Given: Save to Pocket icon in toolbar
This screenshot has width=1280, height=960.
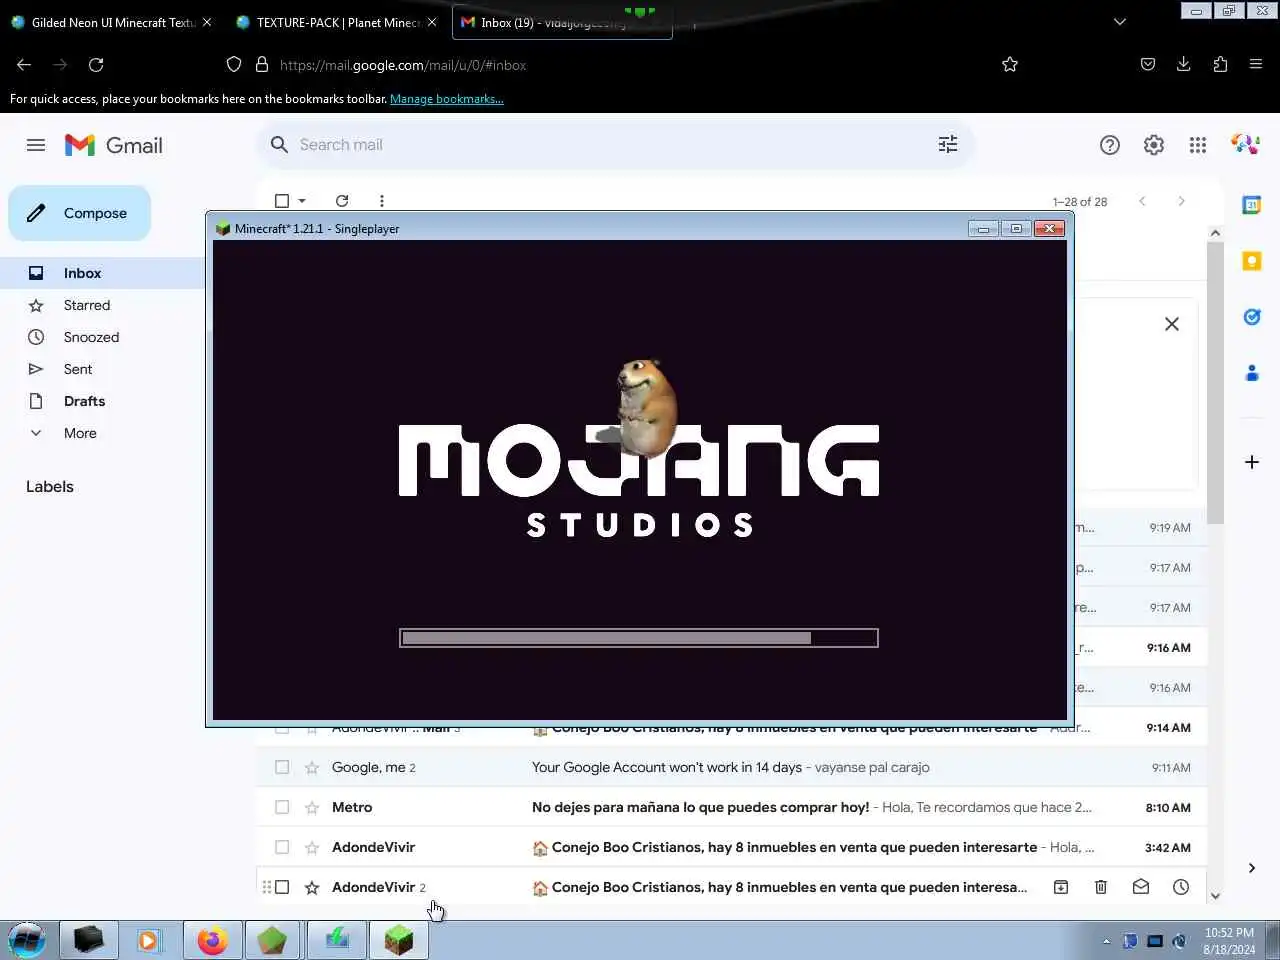Looking at the screenshot, I should 1148,65.
